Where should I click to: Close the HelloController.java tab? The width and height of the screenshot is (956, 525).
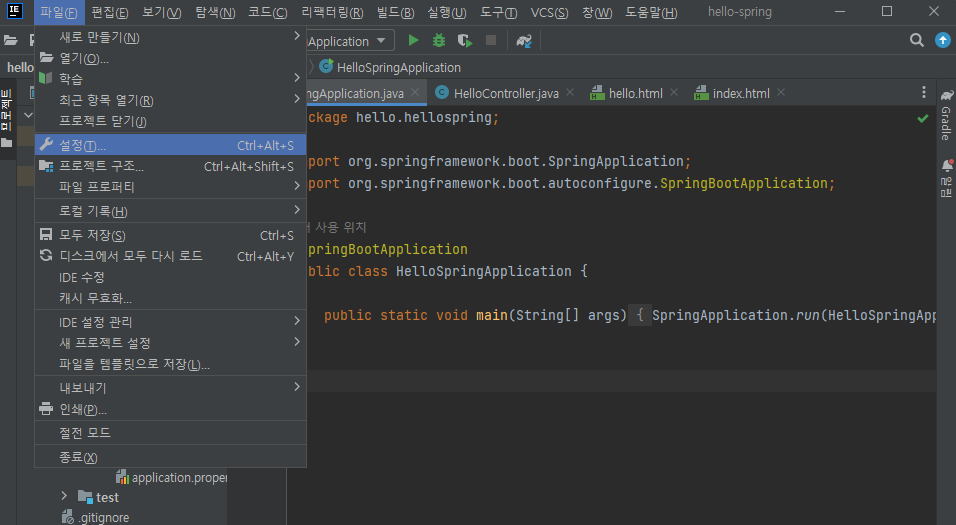[570, 92]
